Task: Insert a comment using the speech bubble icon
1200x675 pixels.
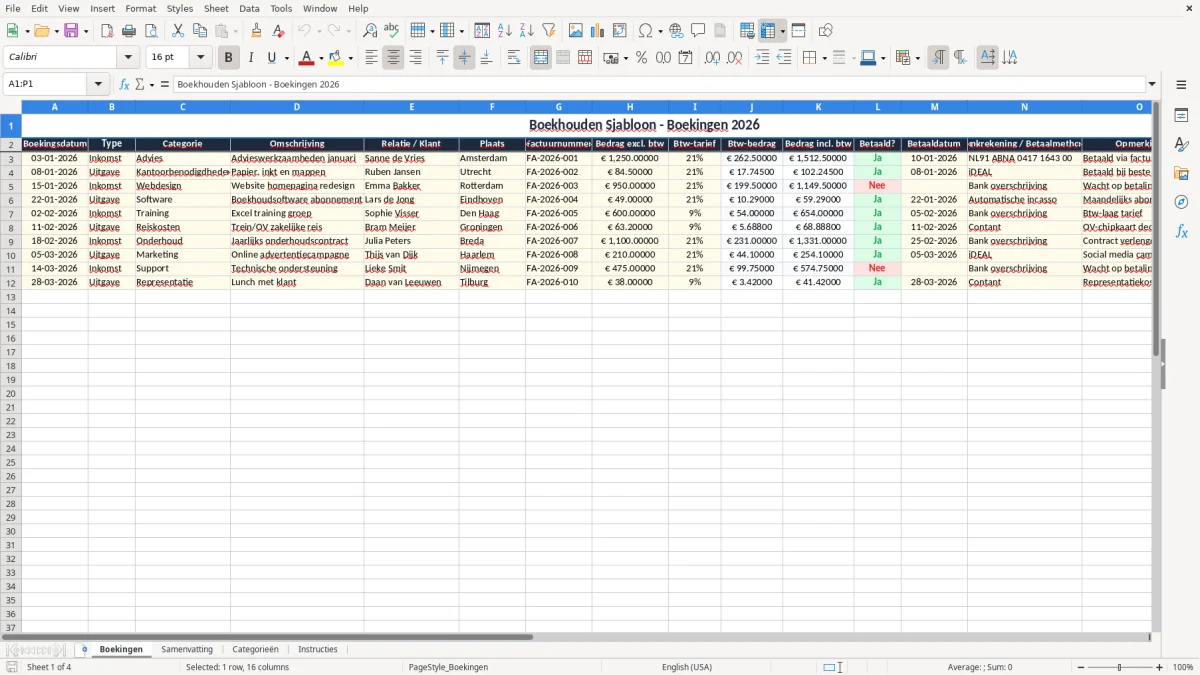Action: [698, 31]
